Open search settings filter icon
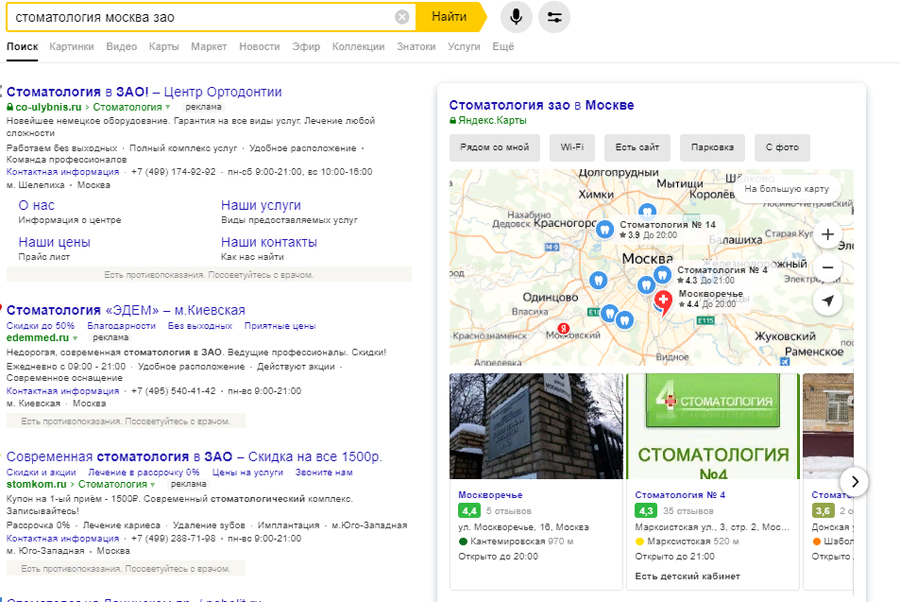 point(555,17)
